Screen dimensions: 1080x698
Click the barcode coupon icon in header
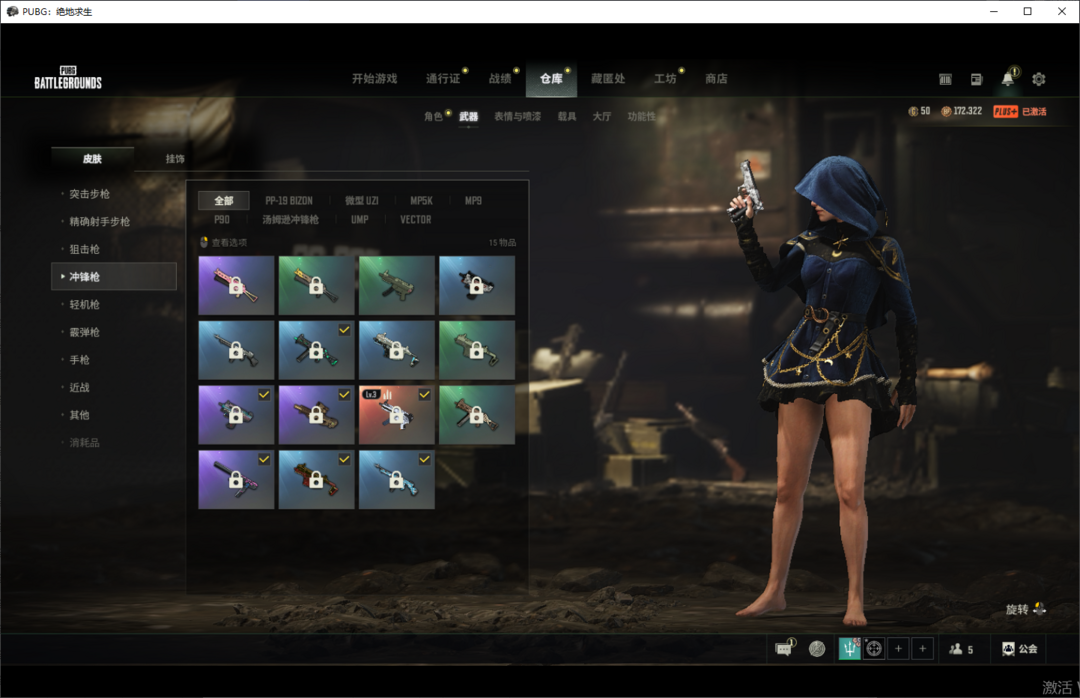pyautogui.click(x=945, y=79)
